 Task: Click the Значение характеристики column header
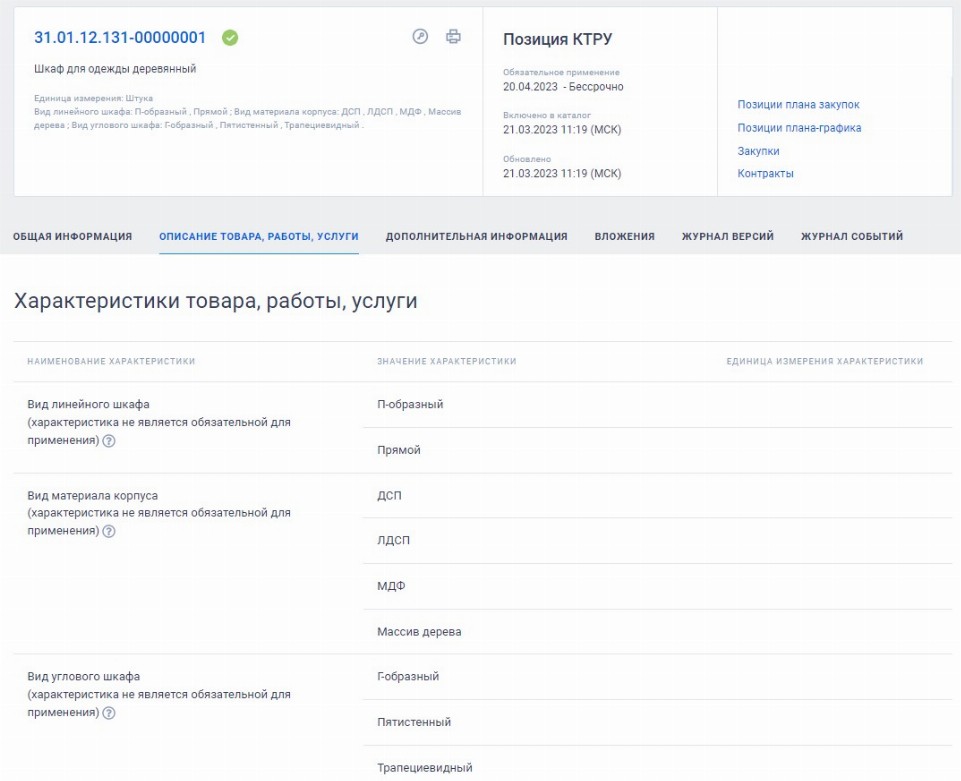[x=446, y=361]
